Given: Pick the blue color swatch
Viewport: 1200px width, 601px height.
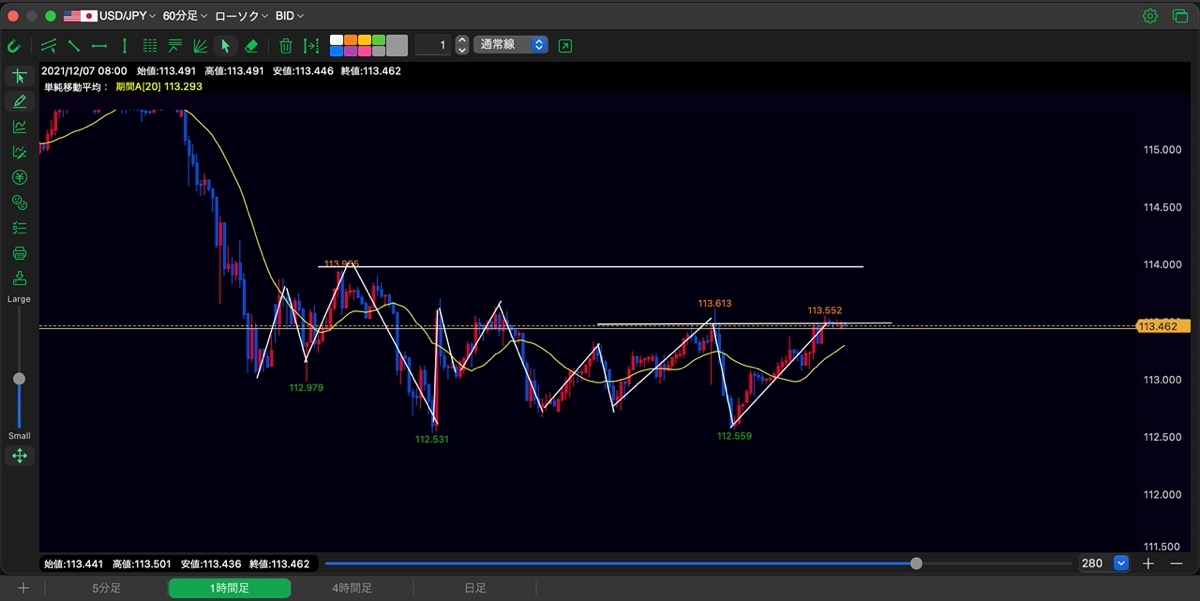Looking at the screenshot, I should 337,51.
